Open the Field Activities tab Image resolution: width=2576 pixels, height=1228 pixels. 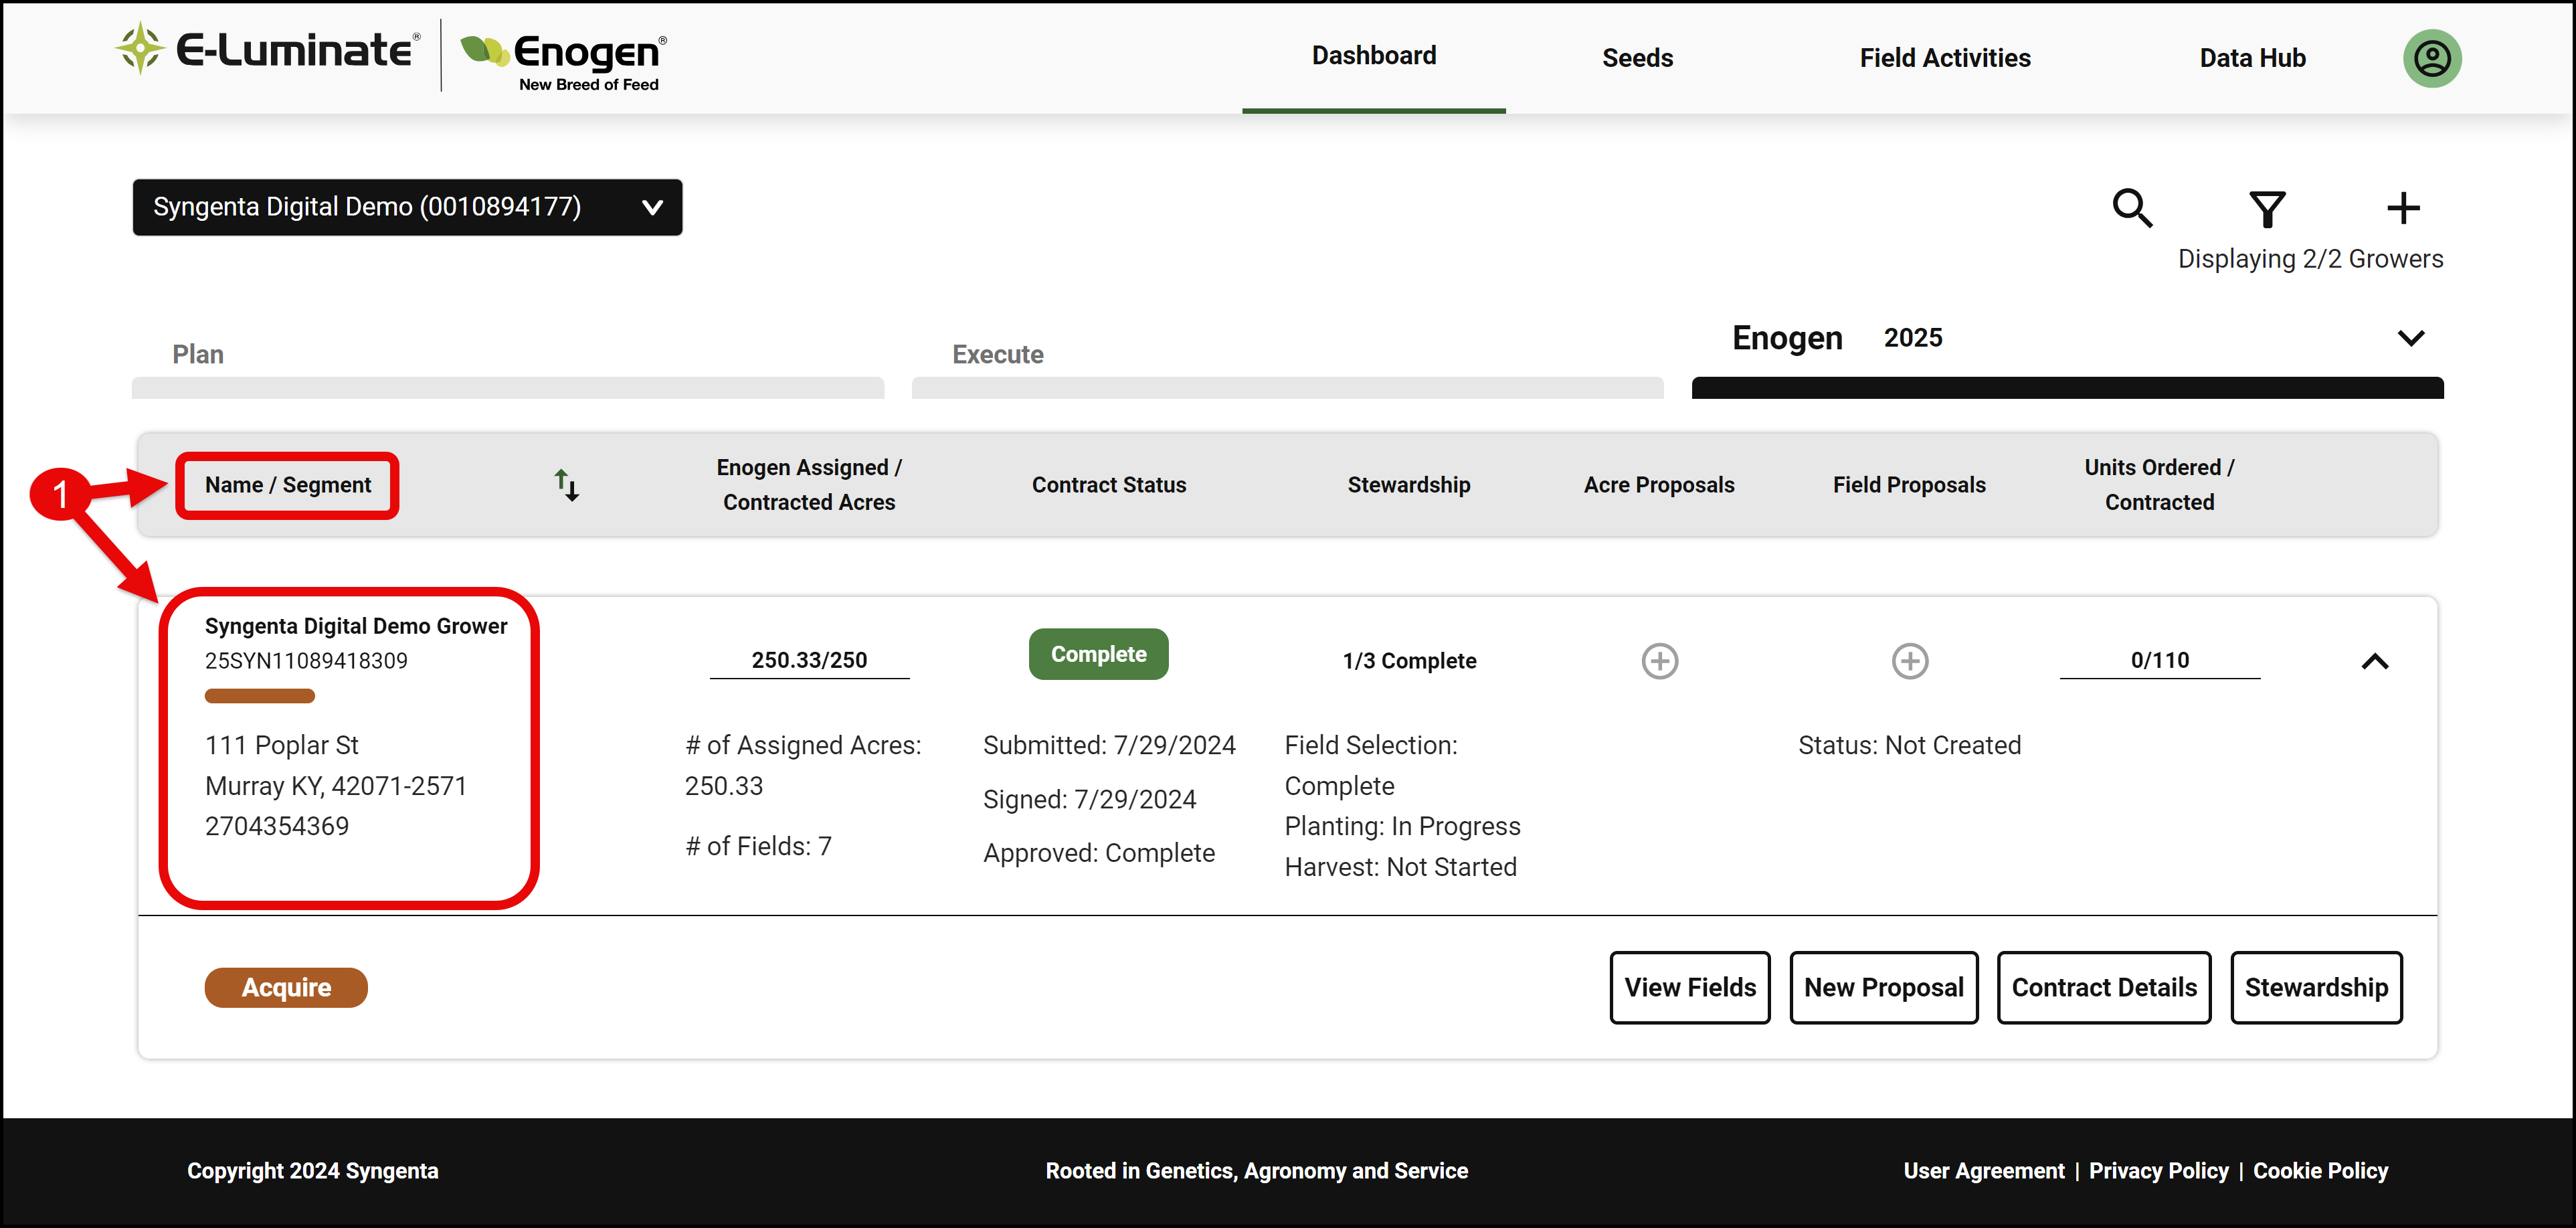(x=1945, y=58)
